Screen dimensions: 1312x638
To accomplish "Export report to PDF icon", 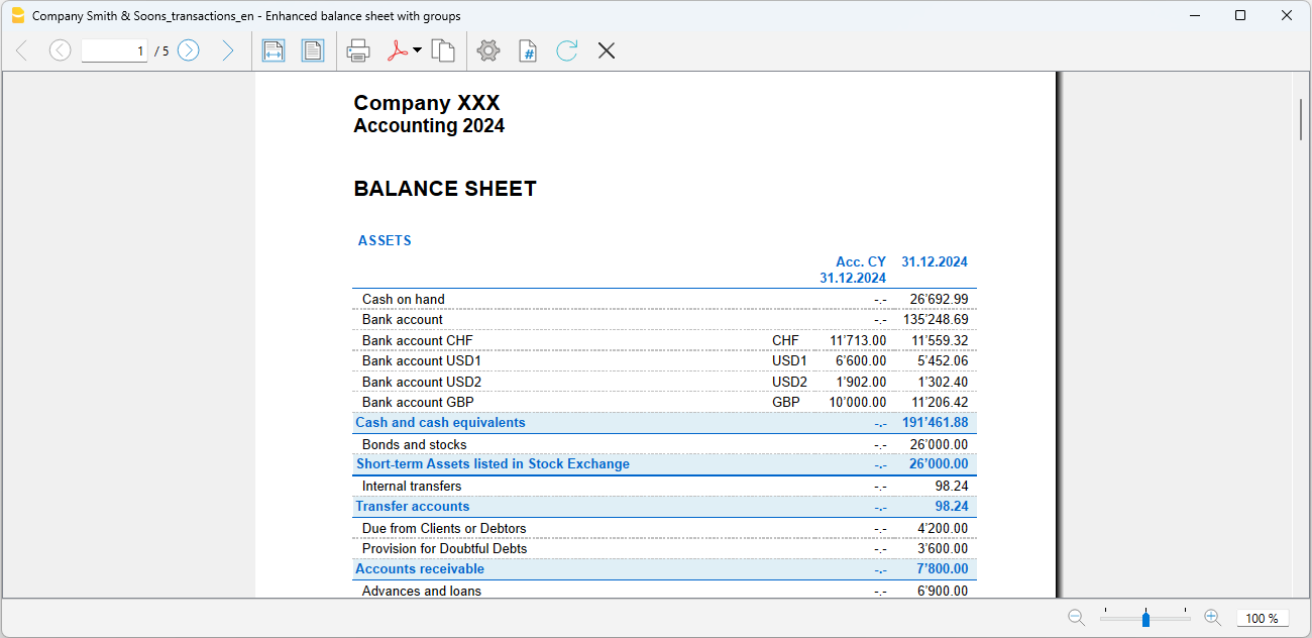I will [x=398, y=50].
